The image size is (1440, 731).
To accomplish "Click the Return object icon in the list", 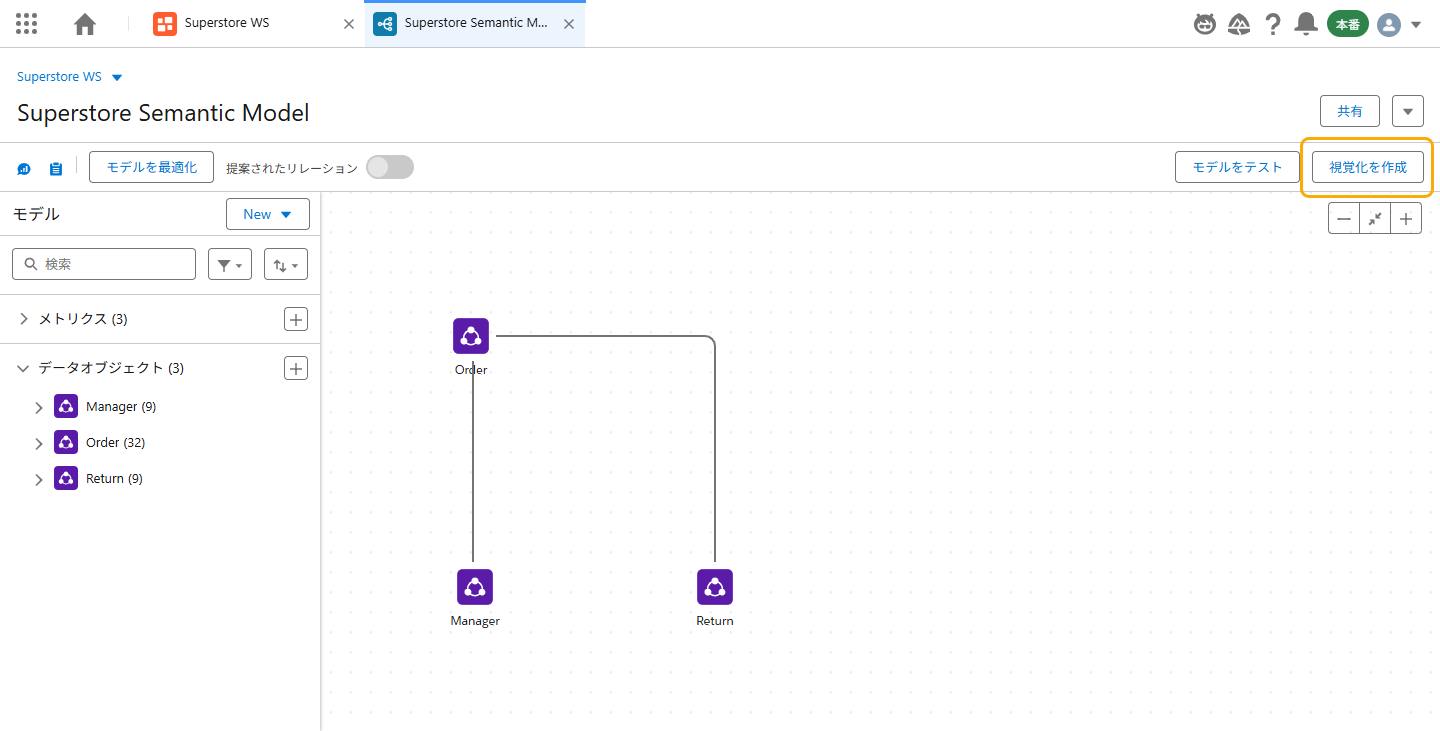I will coord(66,478).
